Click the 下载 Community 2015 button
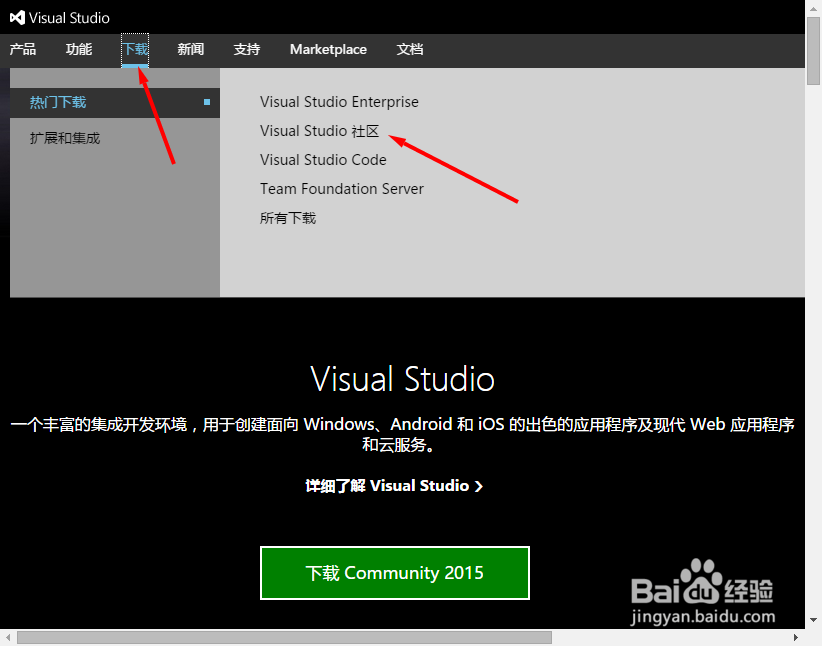Screen dimensions: 822x646 (394, 573)
